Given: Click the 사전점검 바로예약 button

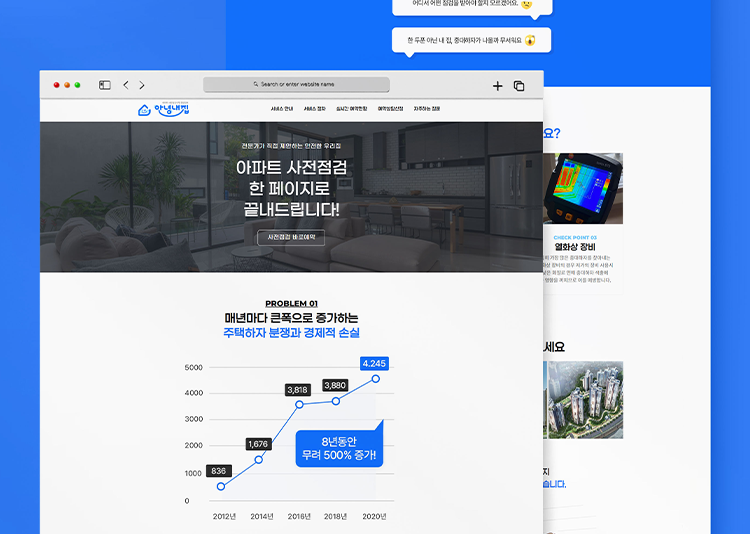Looking at the screenshot, I should point(291,237).
